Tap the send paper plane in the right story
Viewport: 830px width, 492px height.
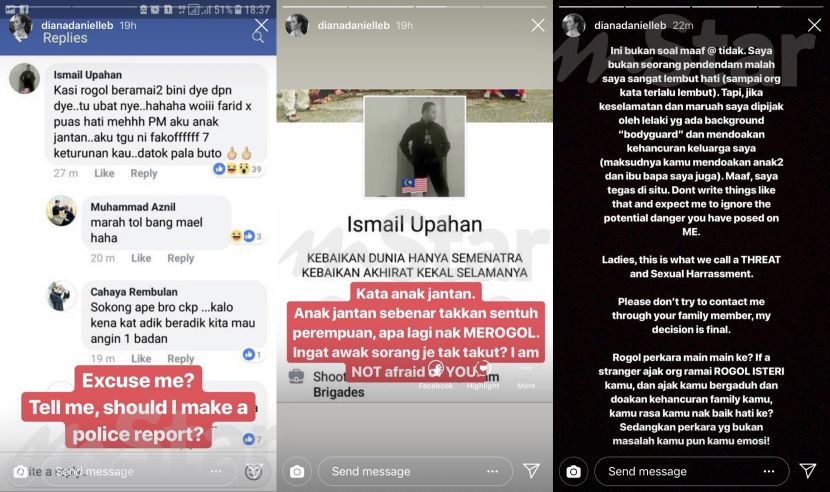[808, 470]
